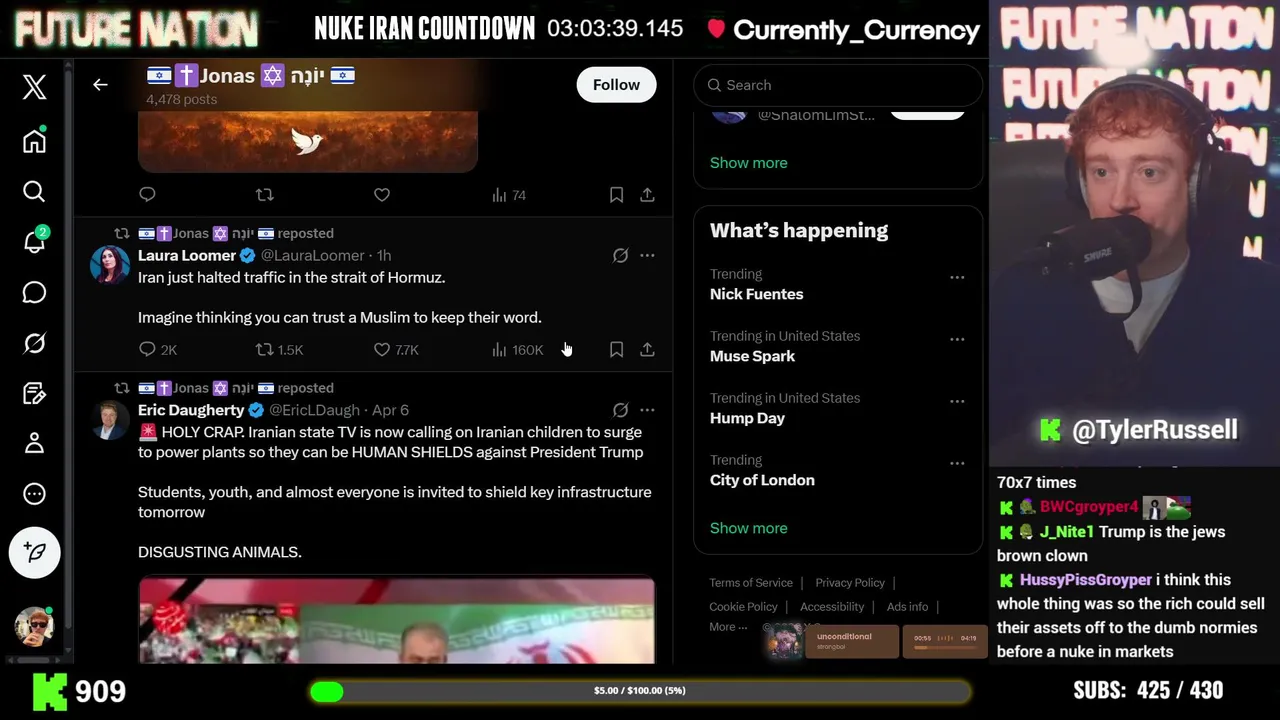Open Accessibility footer link

[832, 607]
